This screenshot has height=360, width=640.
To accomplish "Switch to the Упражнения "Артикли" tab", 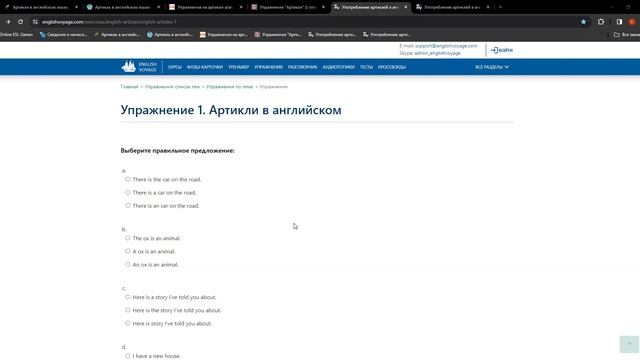I will [x=288, y=7].
